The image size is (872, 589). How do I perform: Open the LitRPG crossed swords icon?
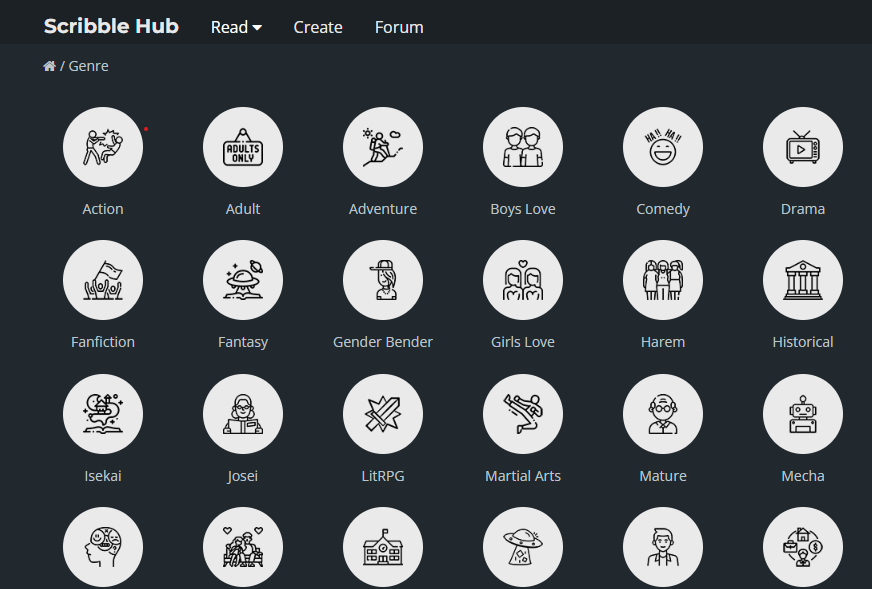tap(383, 415)
